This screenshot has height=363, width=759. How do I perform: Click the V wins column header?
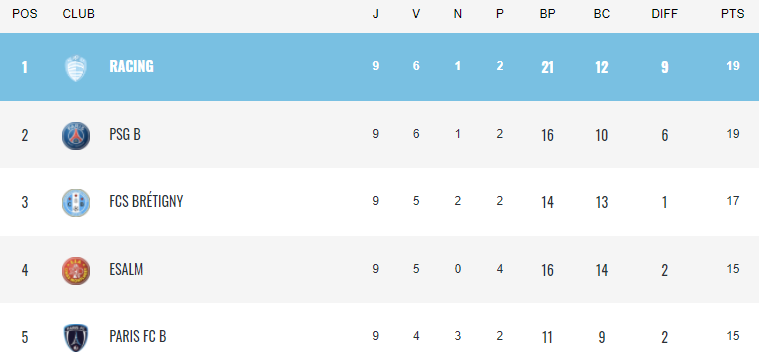pos(416,14)
